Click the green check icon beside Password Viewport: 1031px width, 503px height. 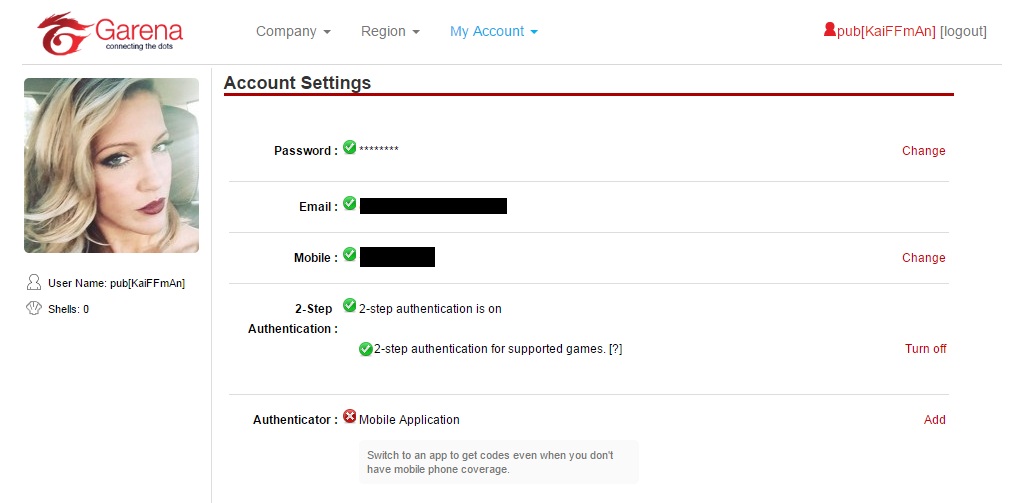(349, 147)
